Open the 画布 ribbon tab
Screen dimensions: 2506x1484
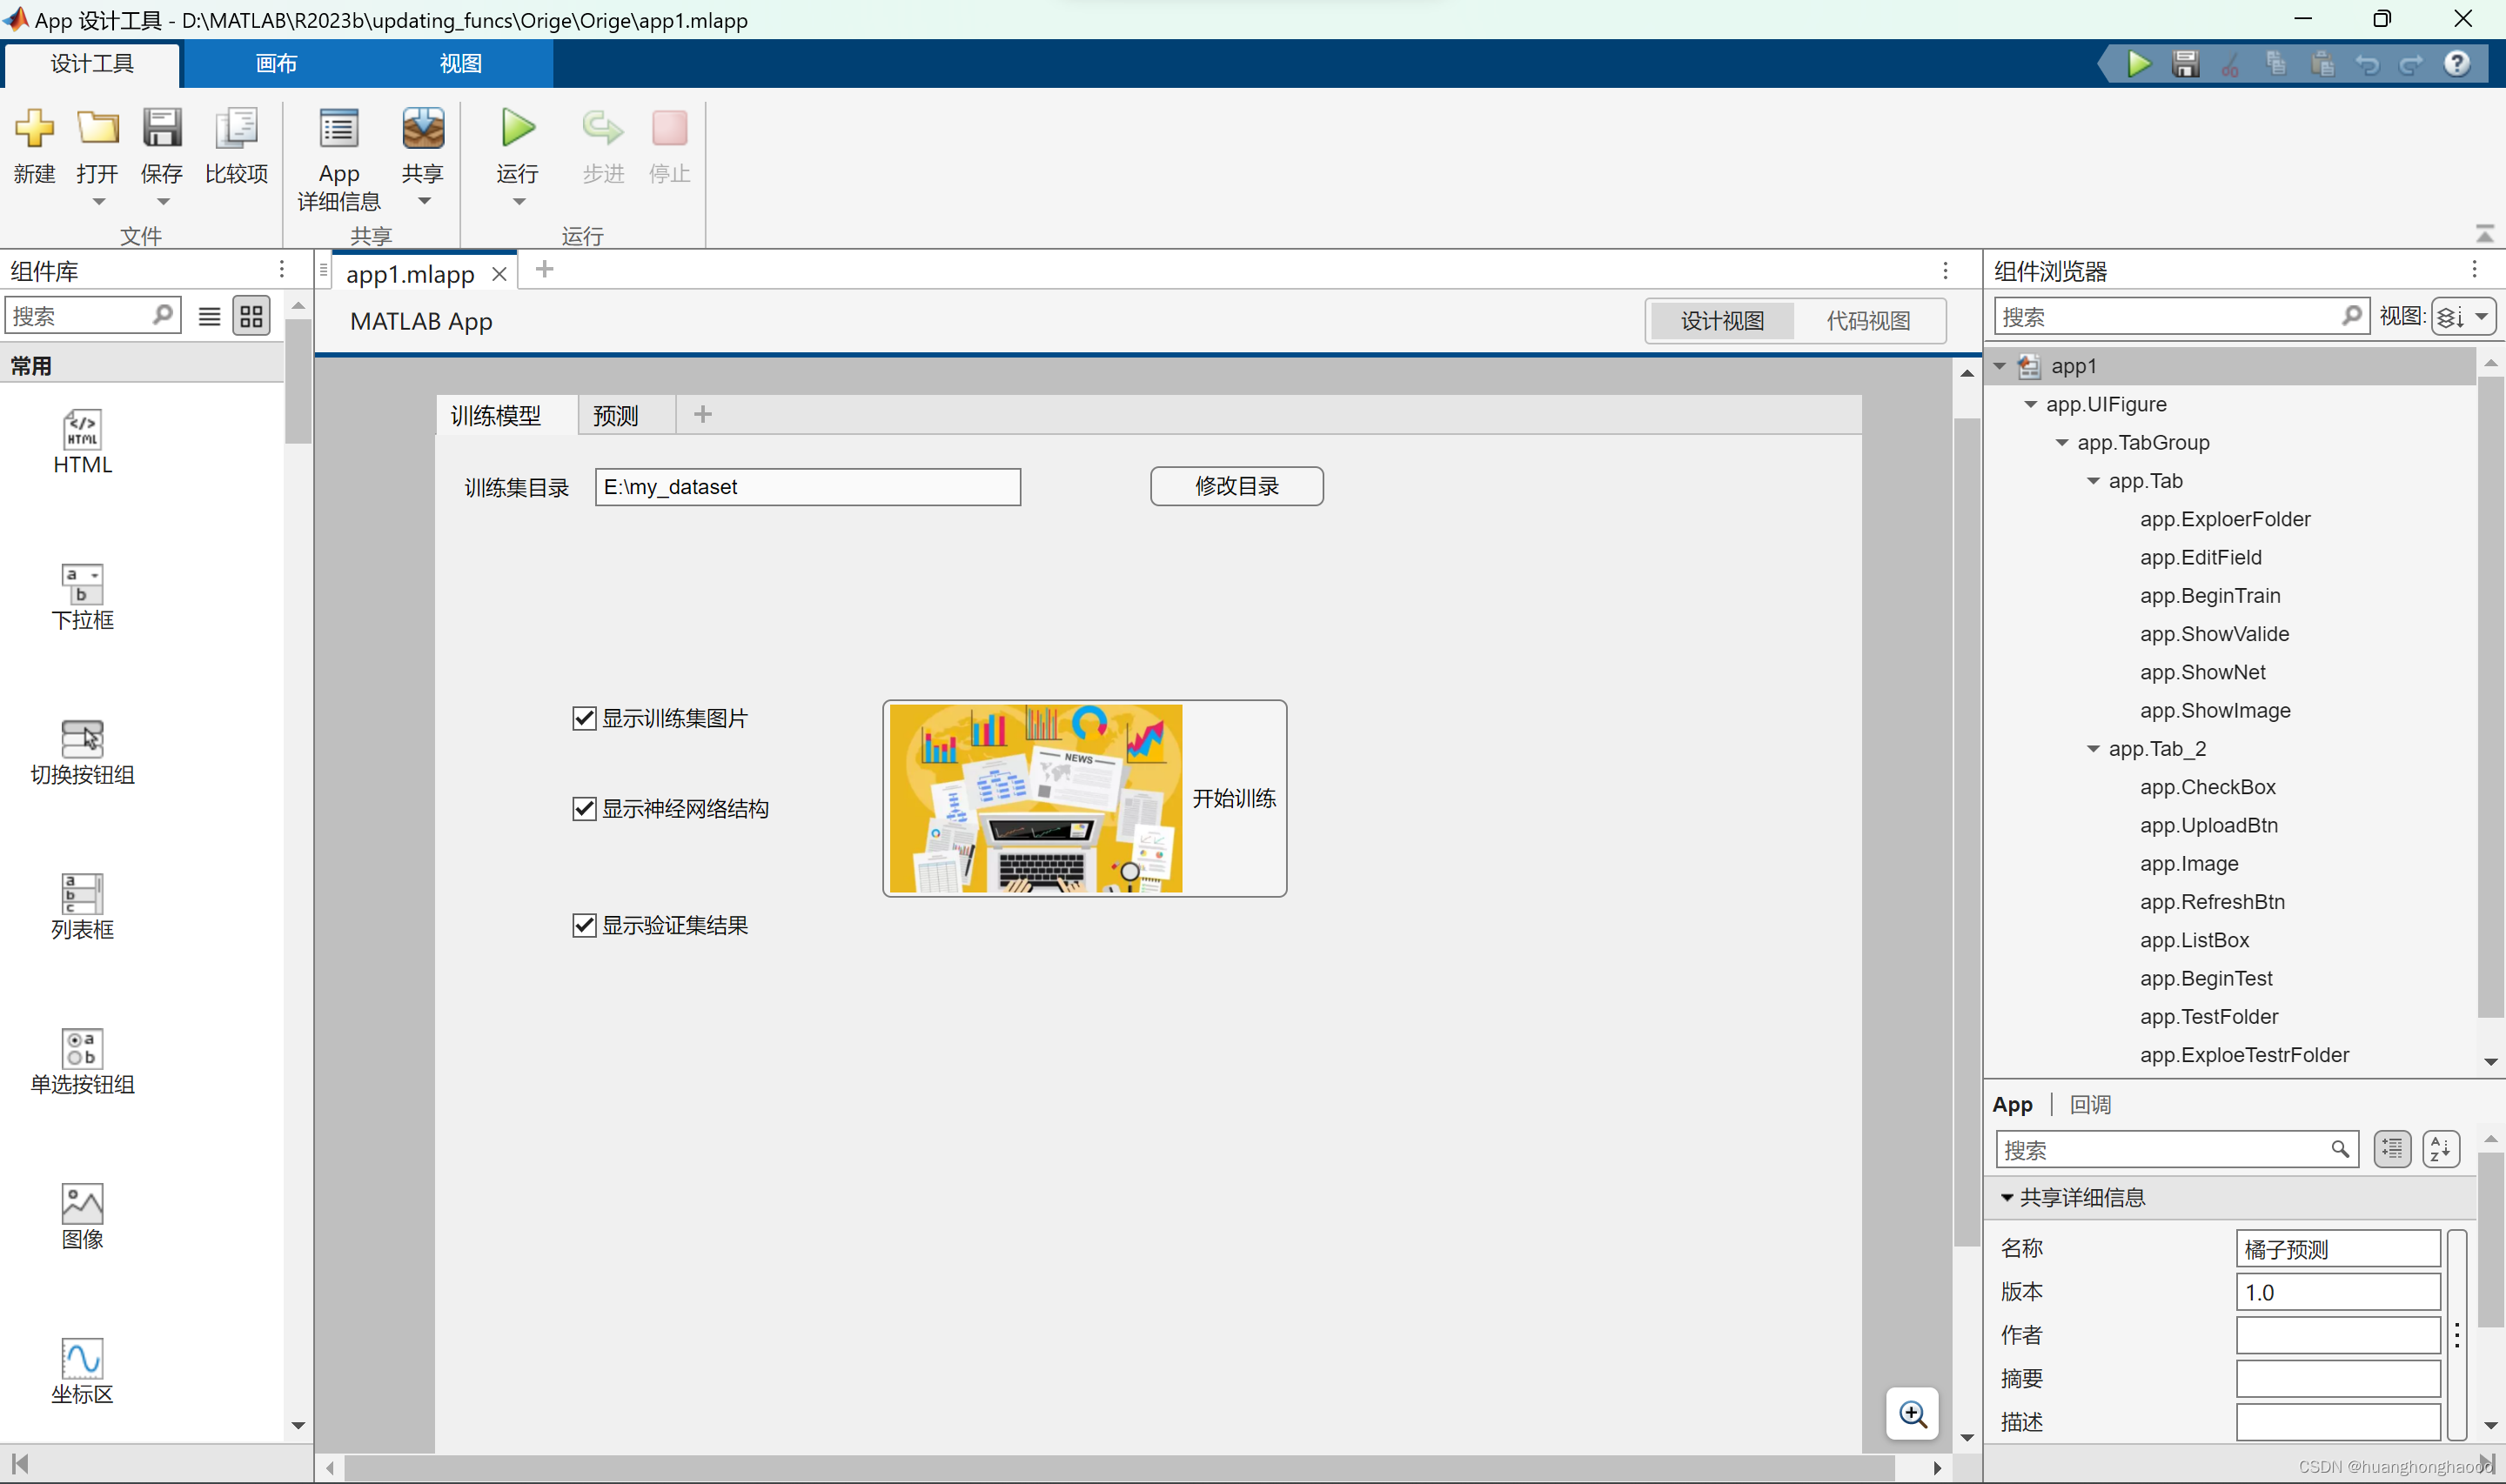coord(276,64)
